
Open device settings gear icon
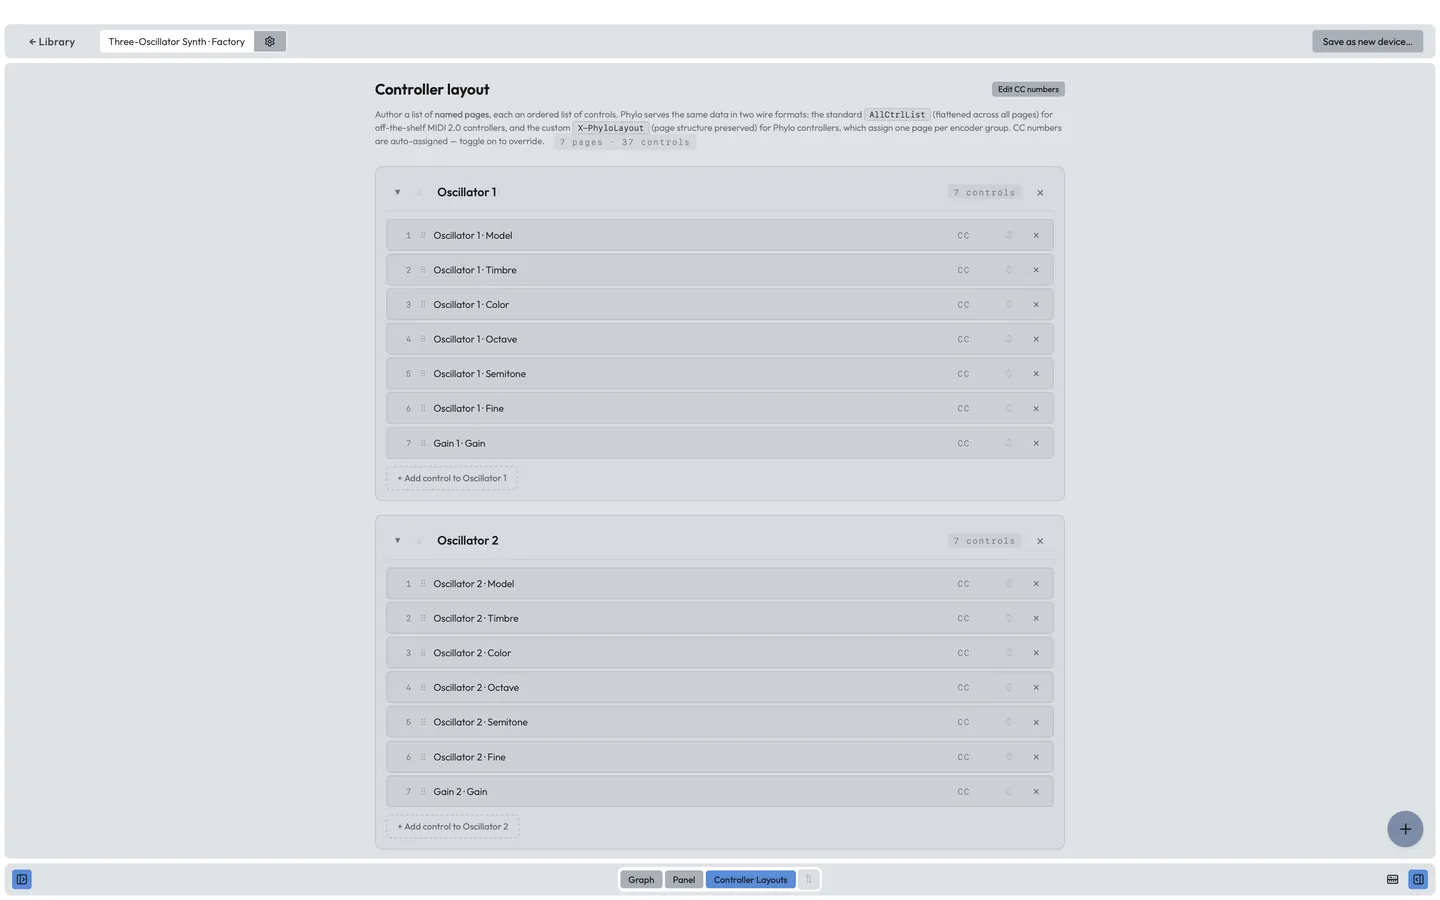(270, 41)
